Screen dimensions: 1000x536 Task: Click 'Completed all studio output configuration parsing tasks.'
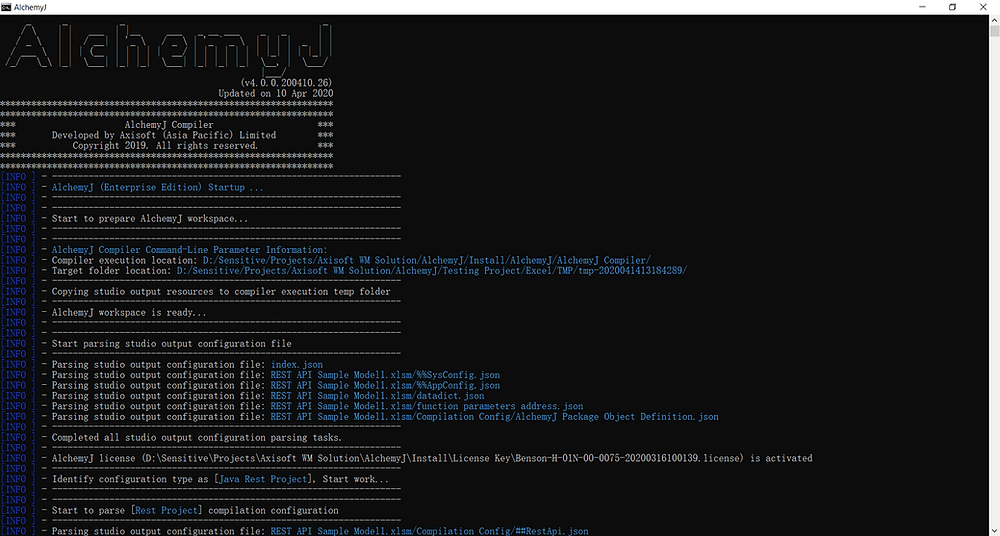[196, 438]
